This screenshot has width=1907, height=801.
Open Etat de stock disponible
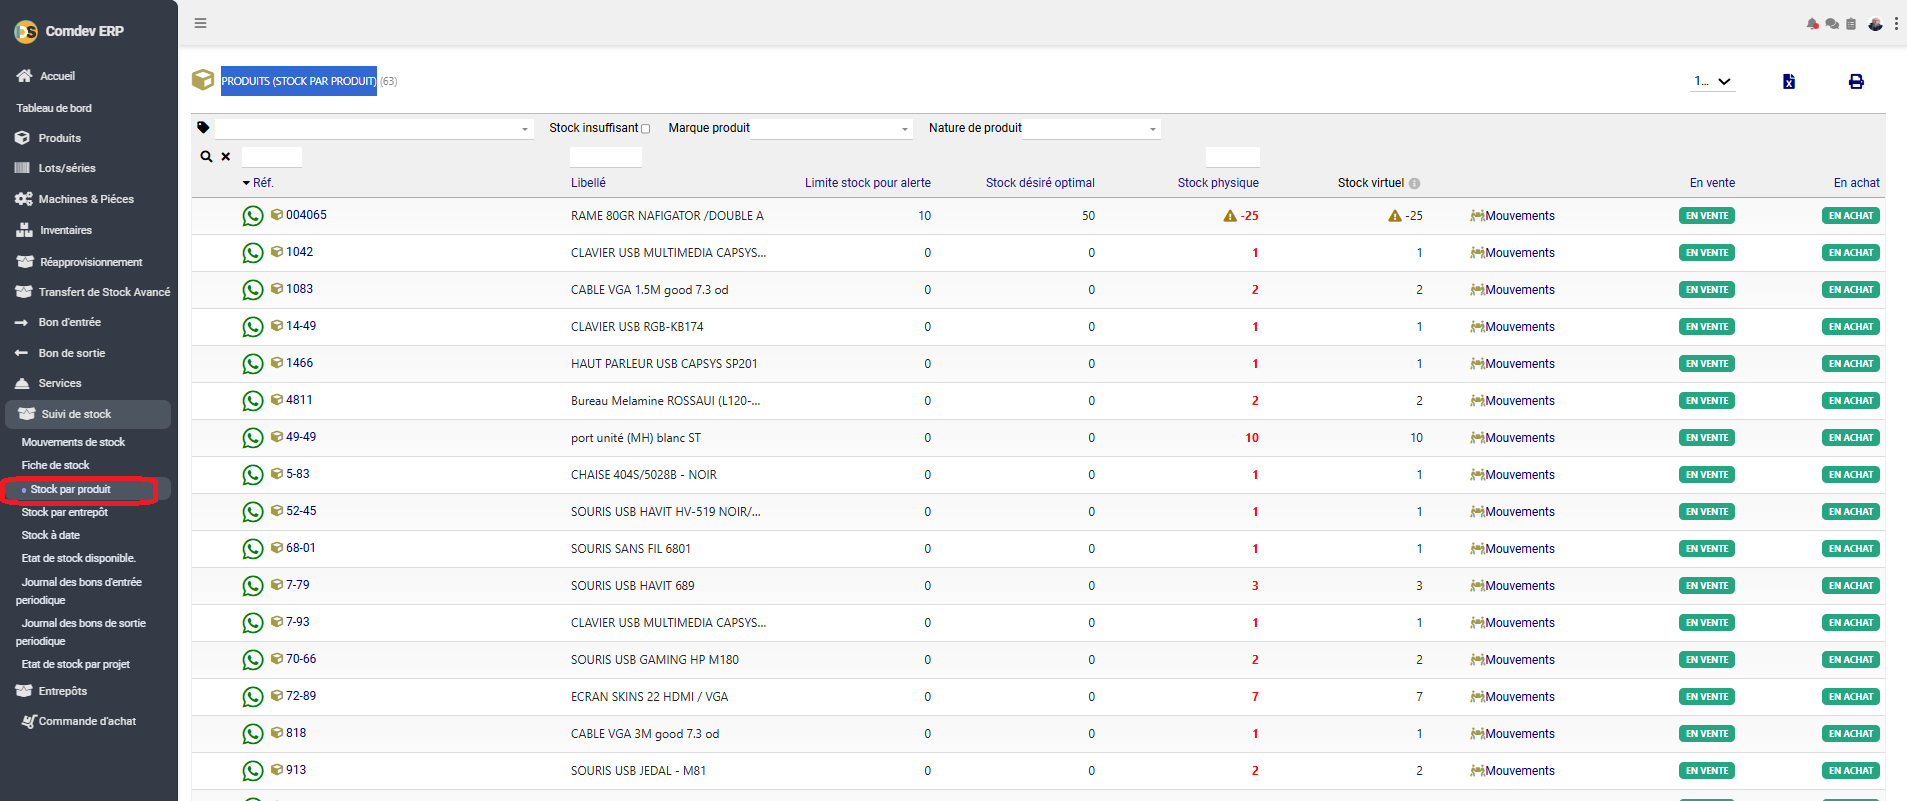pyautogui.click(x=78, y=558)
